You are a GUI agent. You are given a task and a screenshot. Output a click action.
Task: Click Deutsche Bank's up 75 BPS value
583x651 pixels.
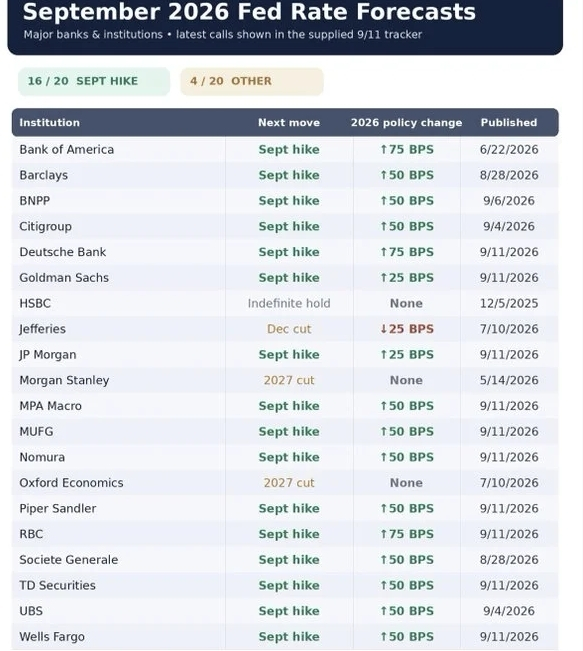pos(407,252)
